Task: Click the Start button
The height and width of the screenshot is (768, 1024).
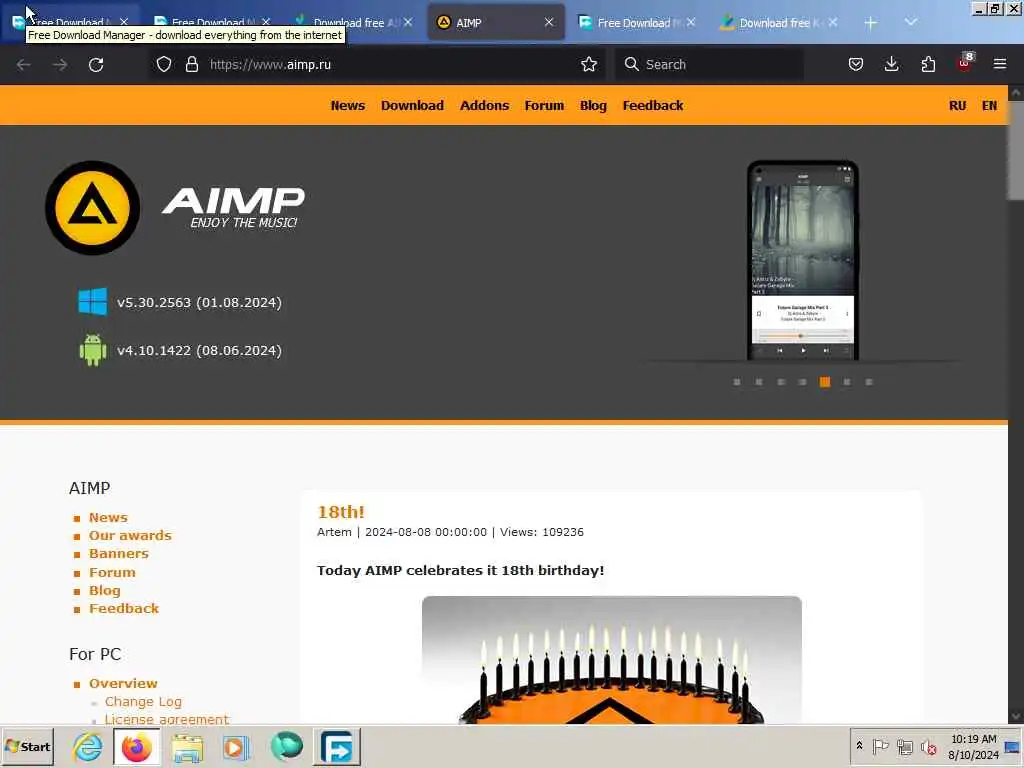Action: (27, 746)
